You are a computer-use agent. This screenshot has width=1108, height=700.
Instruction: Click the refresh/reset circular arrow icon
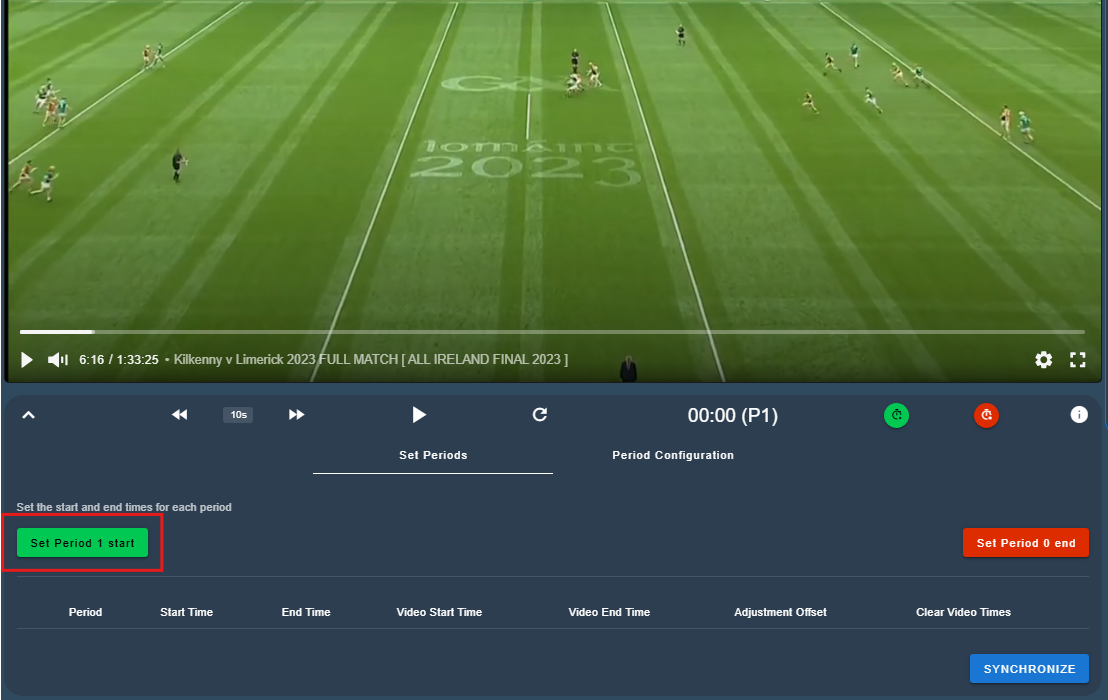(x=540, y=414)
